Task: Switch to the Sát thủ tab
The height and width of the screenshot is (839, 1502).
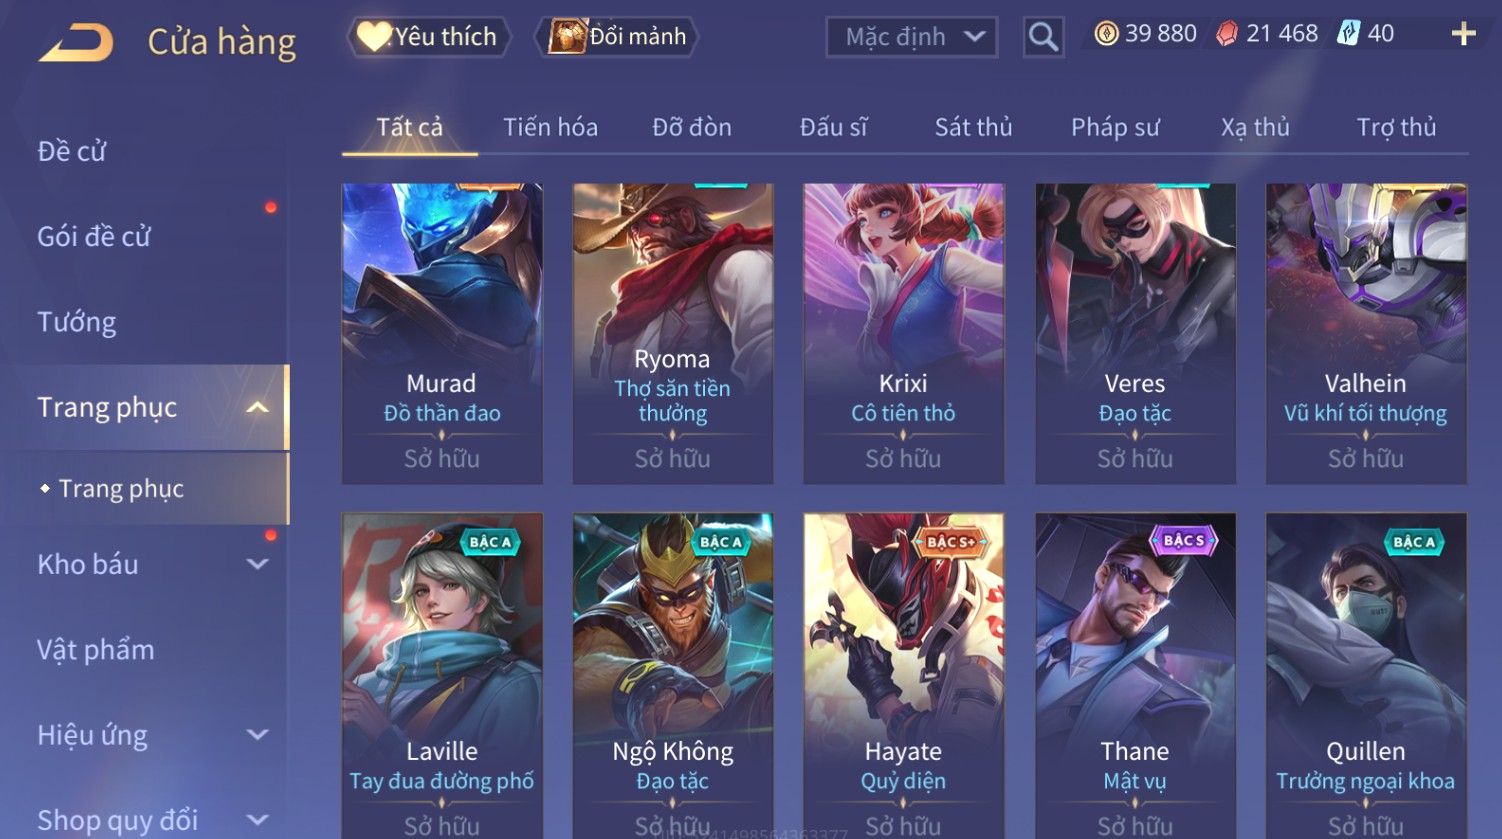Action: pyautogui.click(x=973, y=127)
